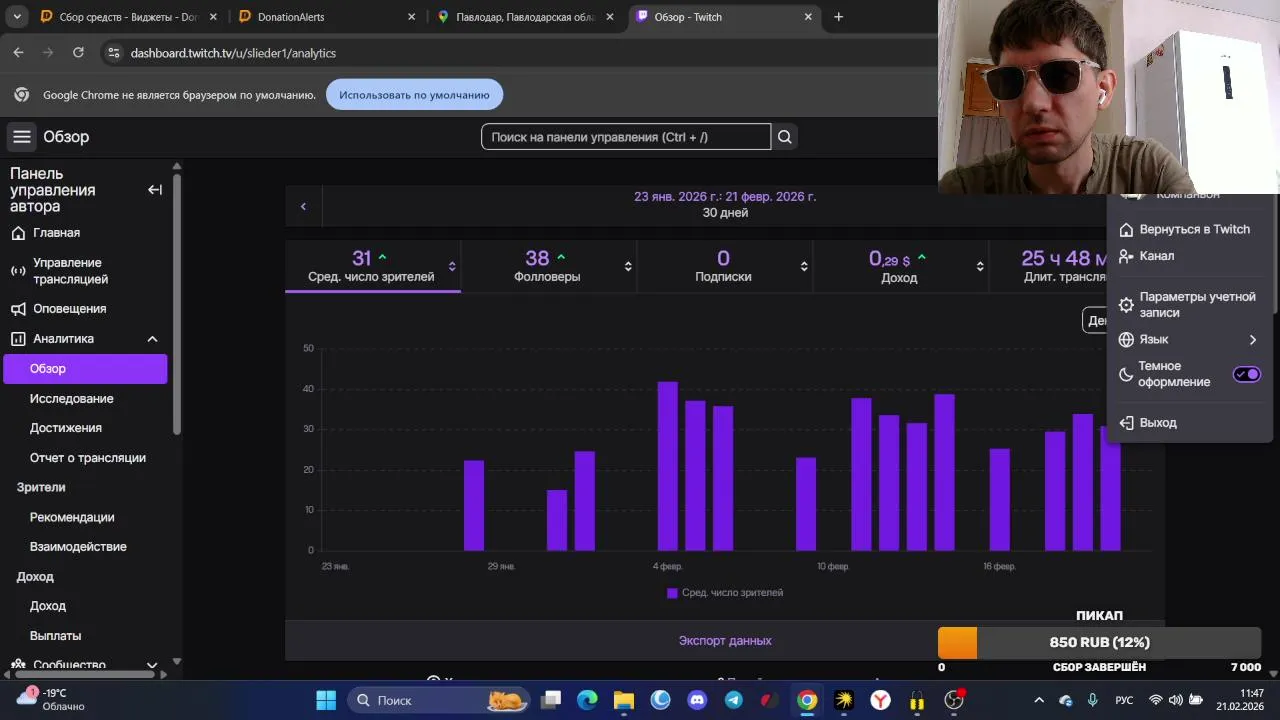Open Рекомендации in the sidebar
This screenshot has width=1280, height=720.
[72, 517]
